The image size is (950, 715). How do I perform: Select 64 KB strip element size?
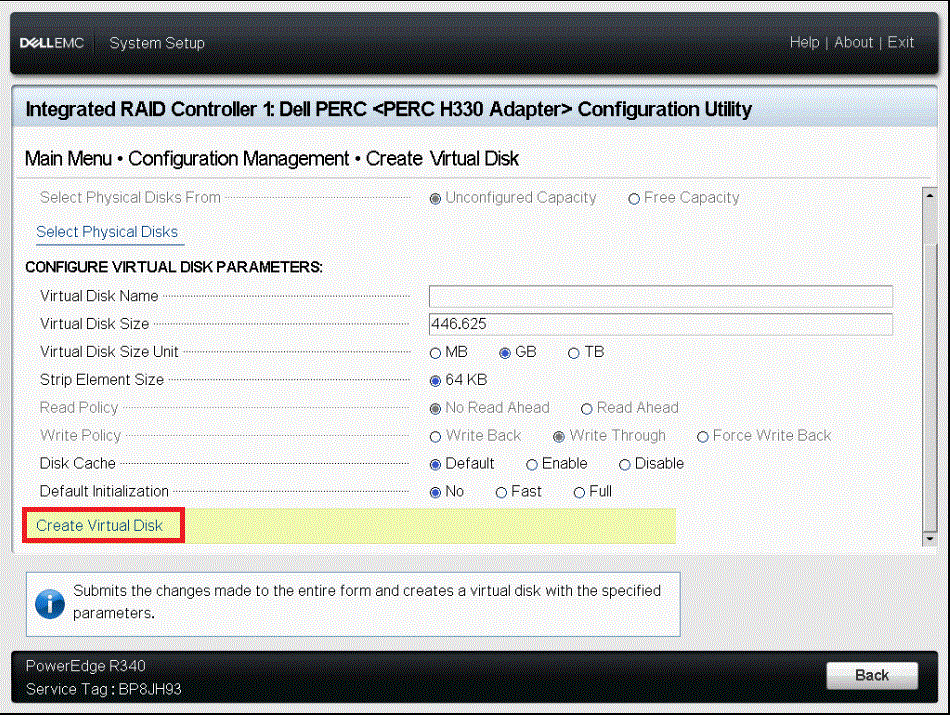coord(435,381)
